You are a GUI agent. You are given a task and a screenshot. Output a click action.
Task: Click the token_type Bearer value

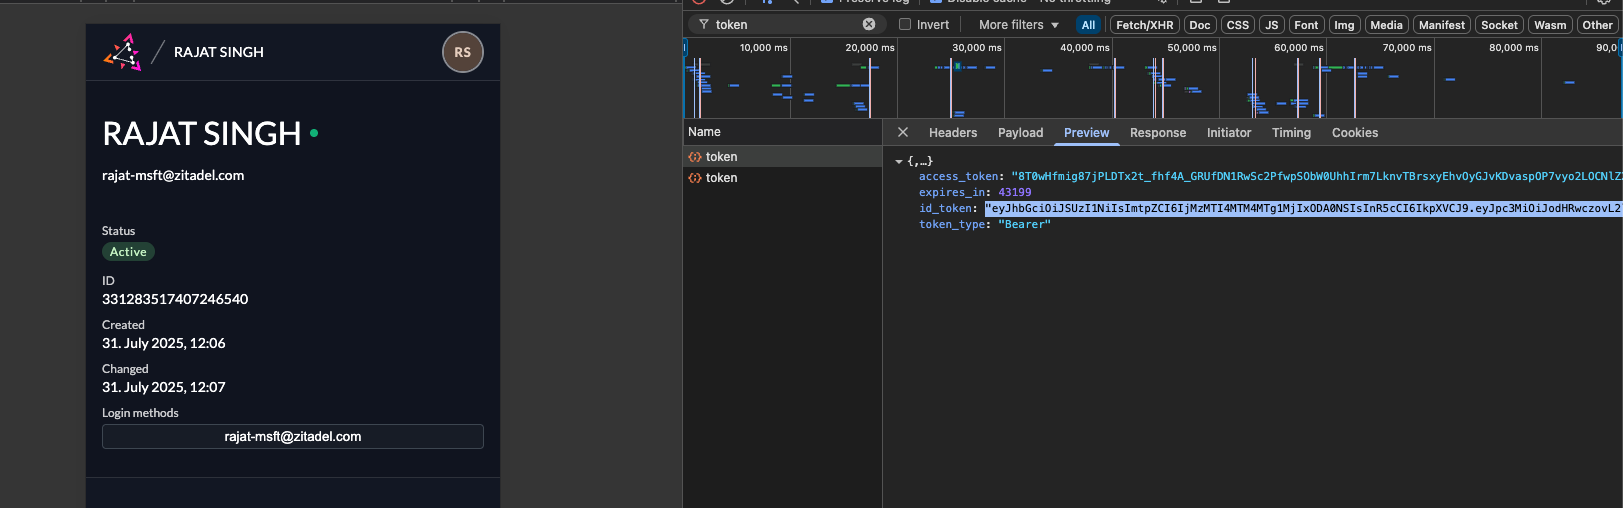coord(1025,224)
